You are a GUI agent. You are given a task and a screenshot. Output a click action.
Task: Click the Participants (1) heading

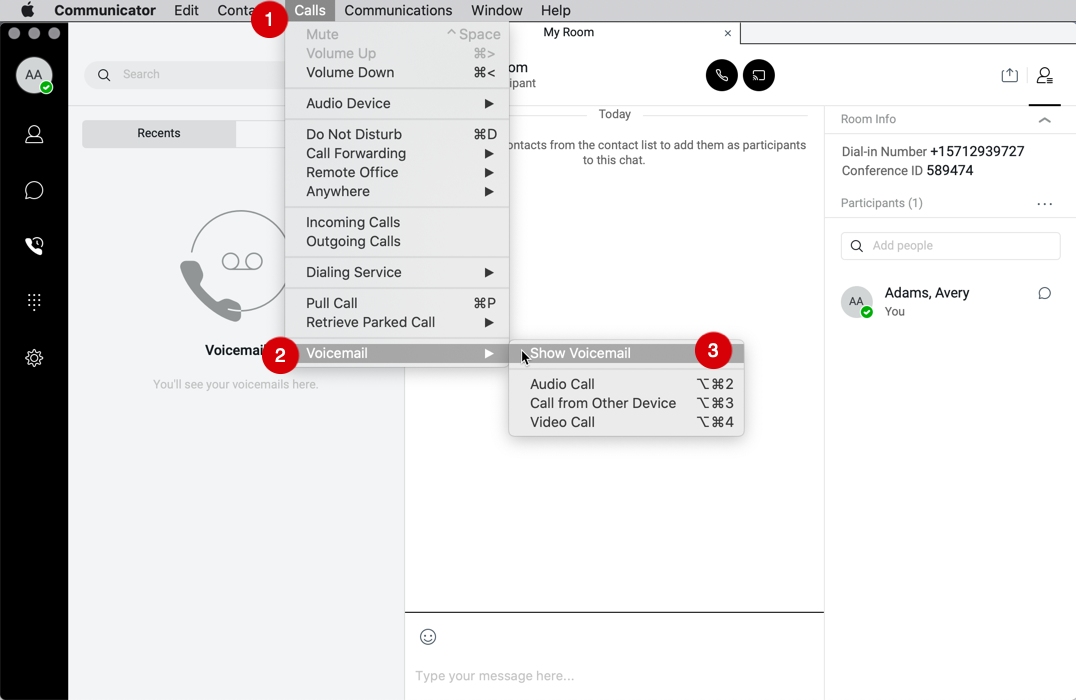[881, 203]
